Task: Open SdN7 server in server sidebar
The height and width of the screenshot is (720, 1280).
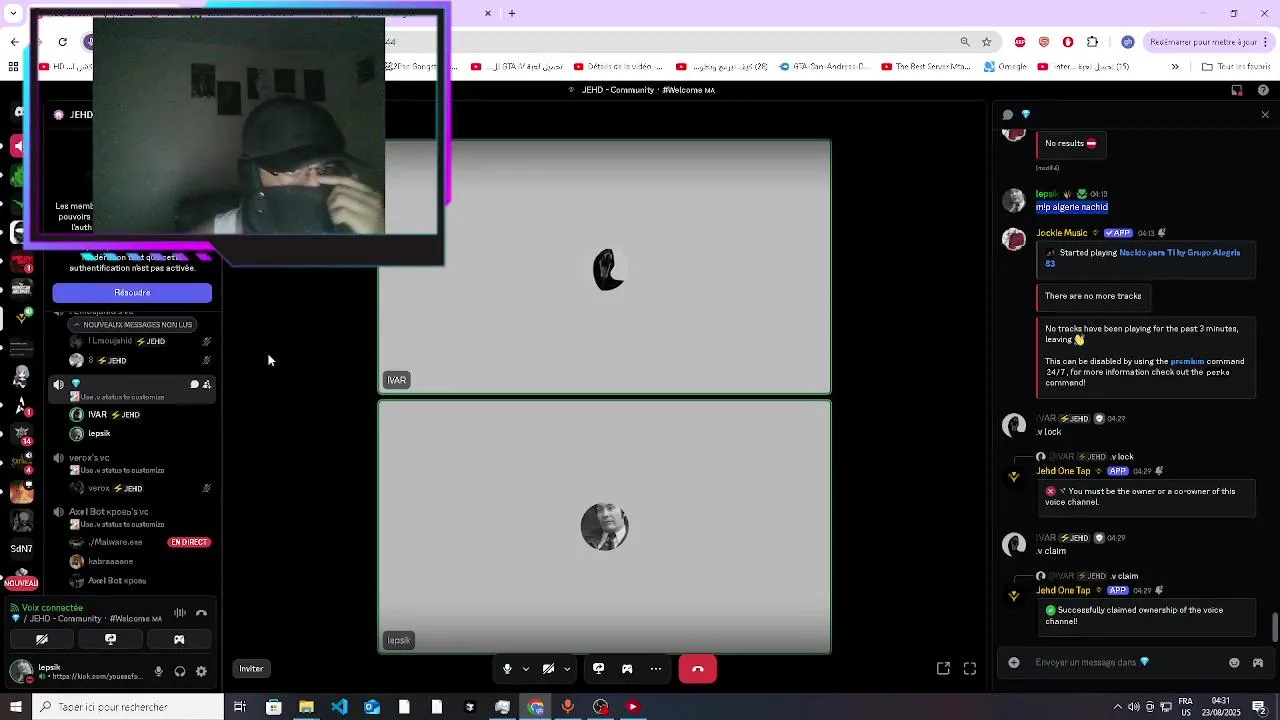Action: click(21, 549)
